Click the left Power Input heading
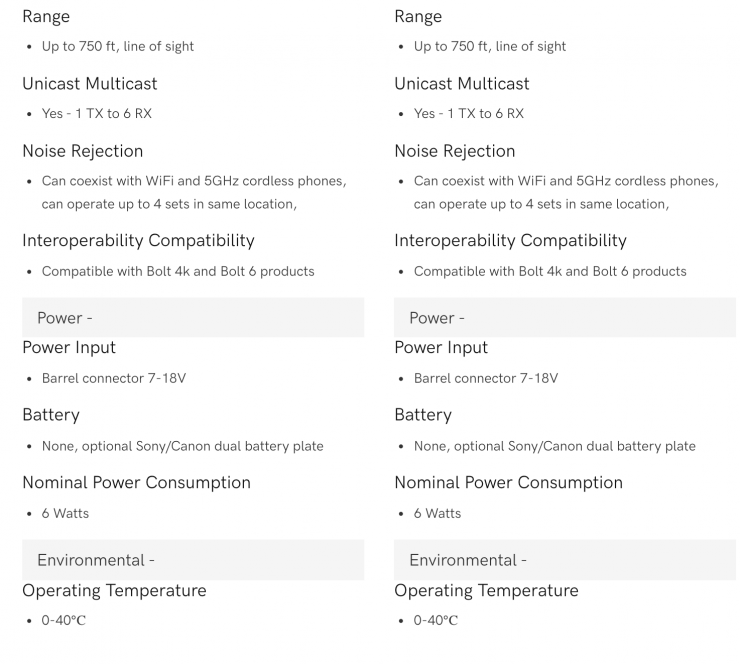This screenshot has height=664, width=740. pyautogui.click(x=69, y=347)
